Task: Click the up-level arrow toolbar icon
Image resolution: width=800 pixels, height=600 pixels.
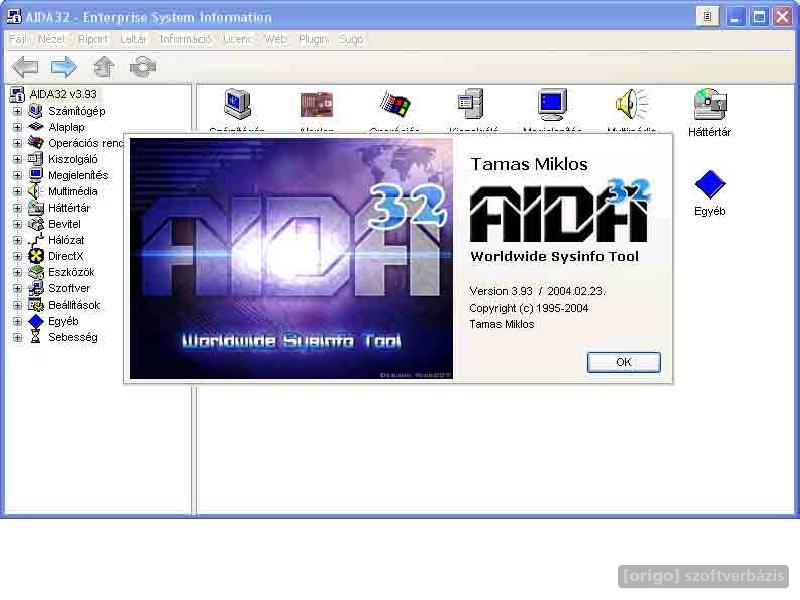Action: click(x=104, y=67)
